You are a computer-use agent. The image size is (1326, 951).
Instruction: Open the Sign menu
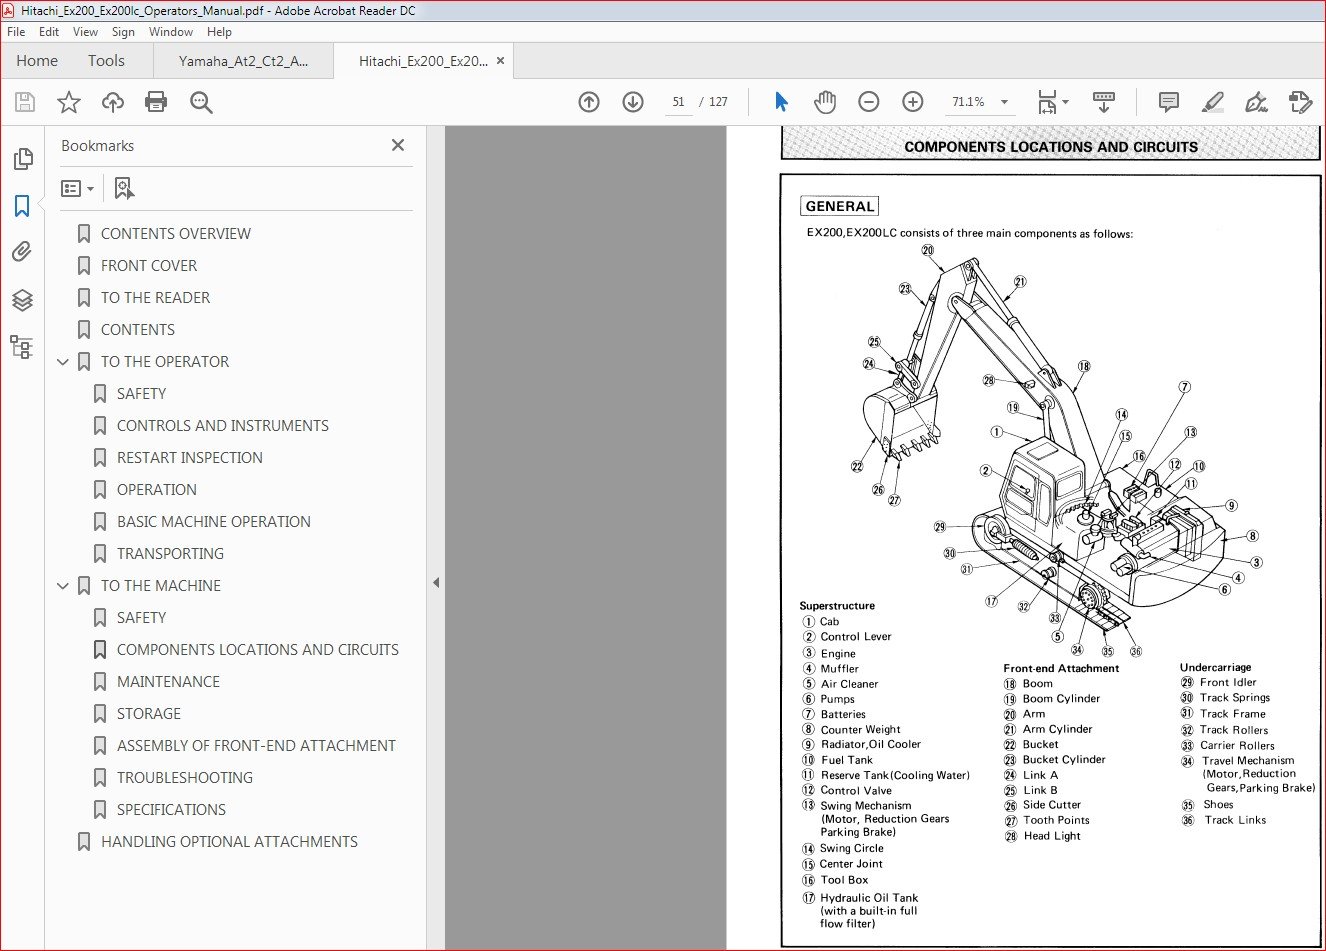[x=123, y=32]
